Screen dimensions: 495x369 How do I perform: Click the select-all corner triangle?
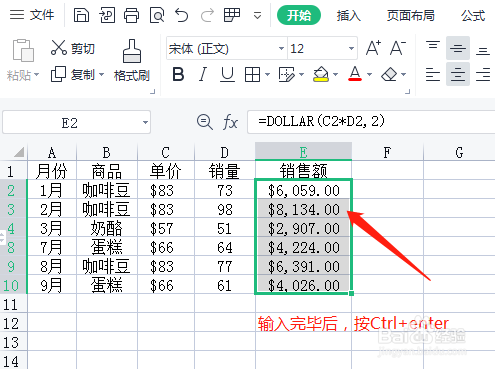pyautogui.click(x=19, y=152)
